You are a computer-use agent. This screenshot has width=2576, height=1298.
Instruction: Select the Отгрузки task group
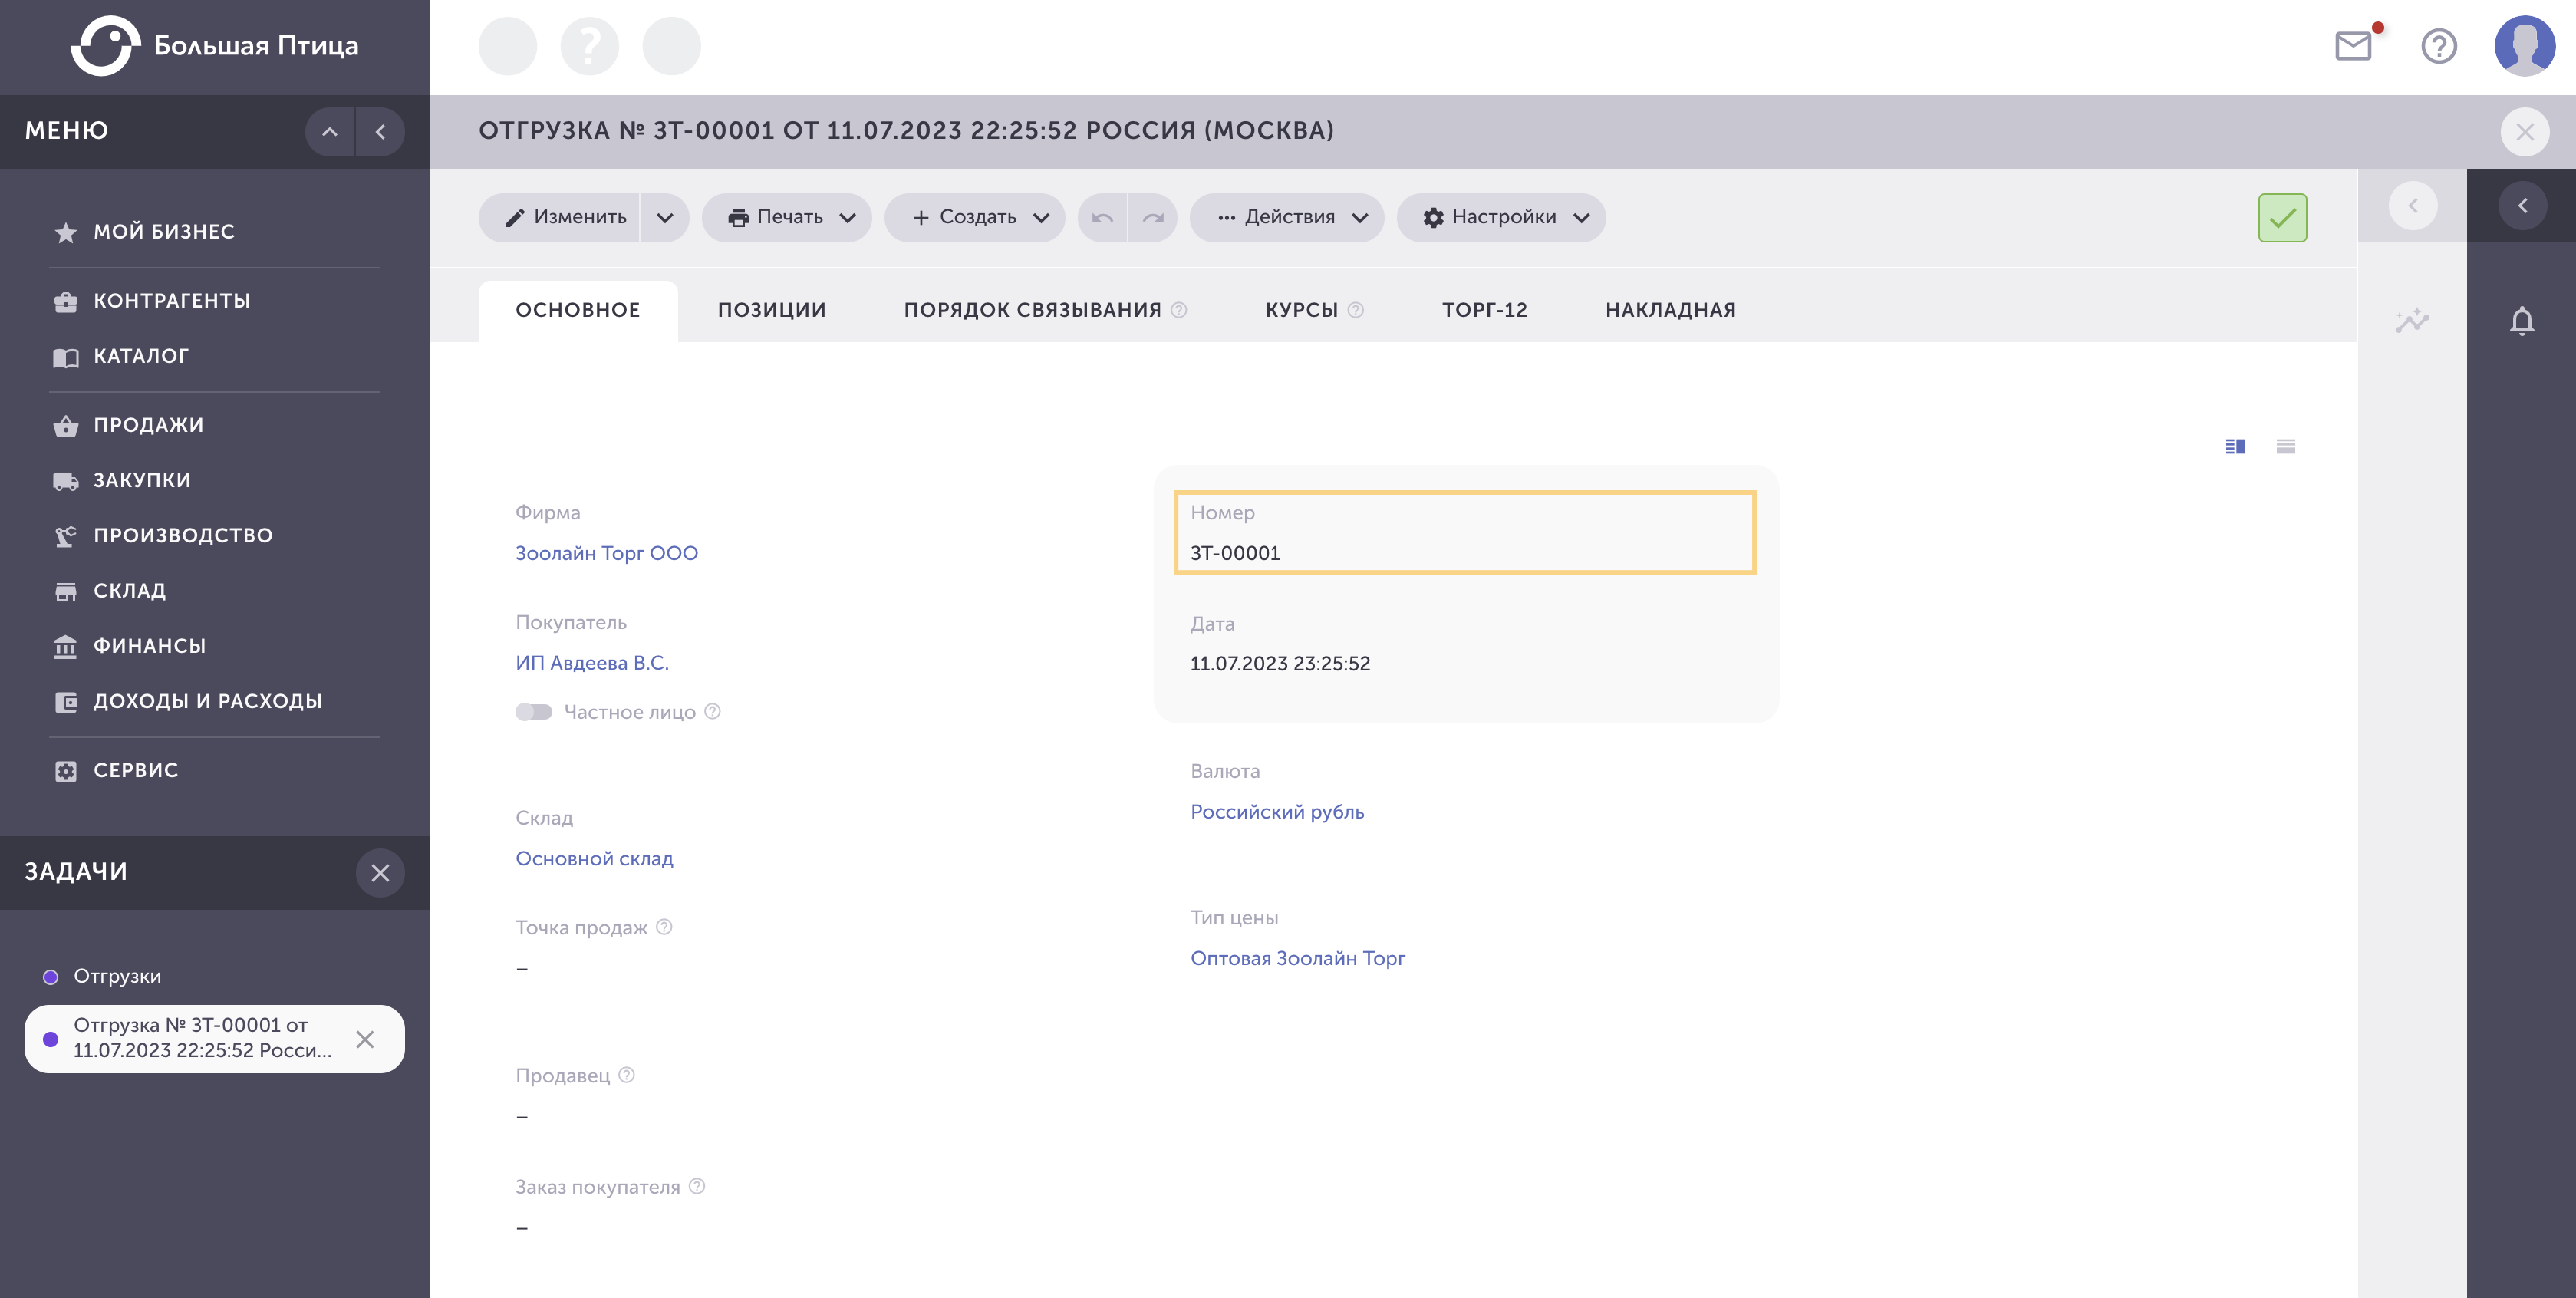pyautogui.click(x=117, y=976)
